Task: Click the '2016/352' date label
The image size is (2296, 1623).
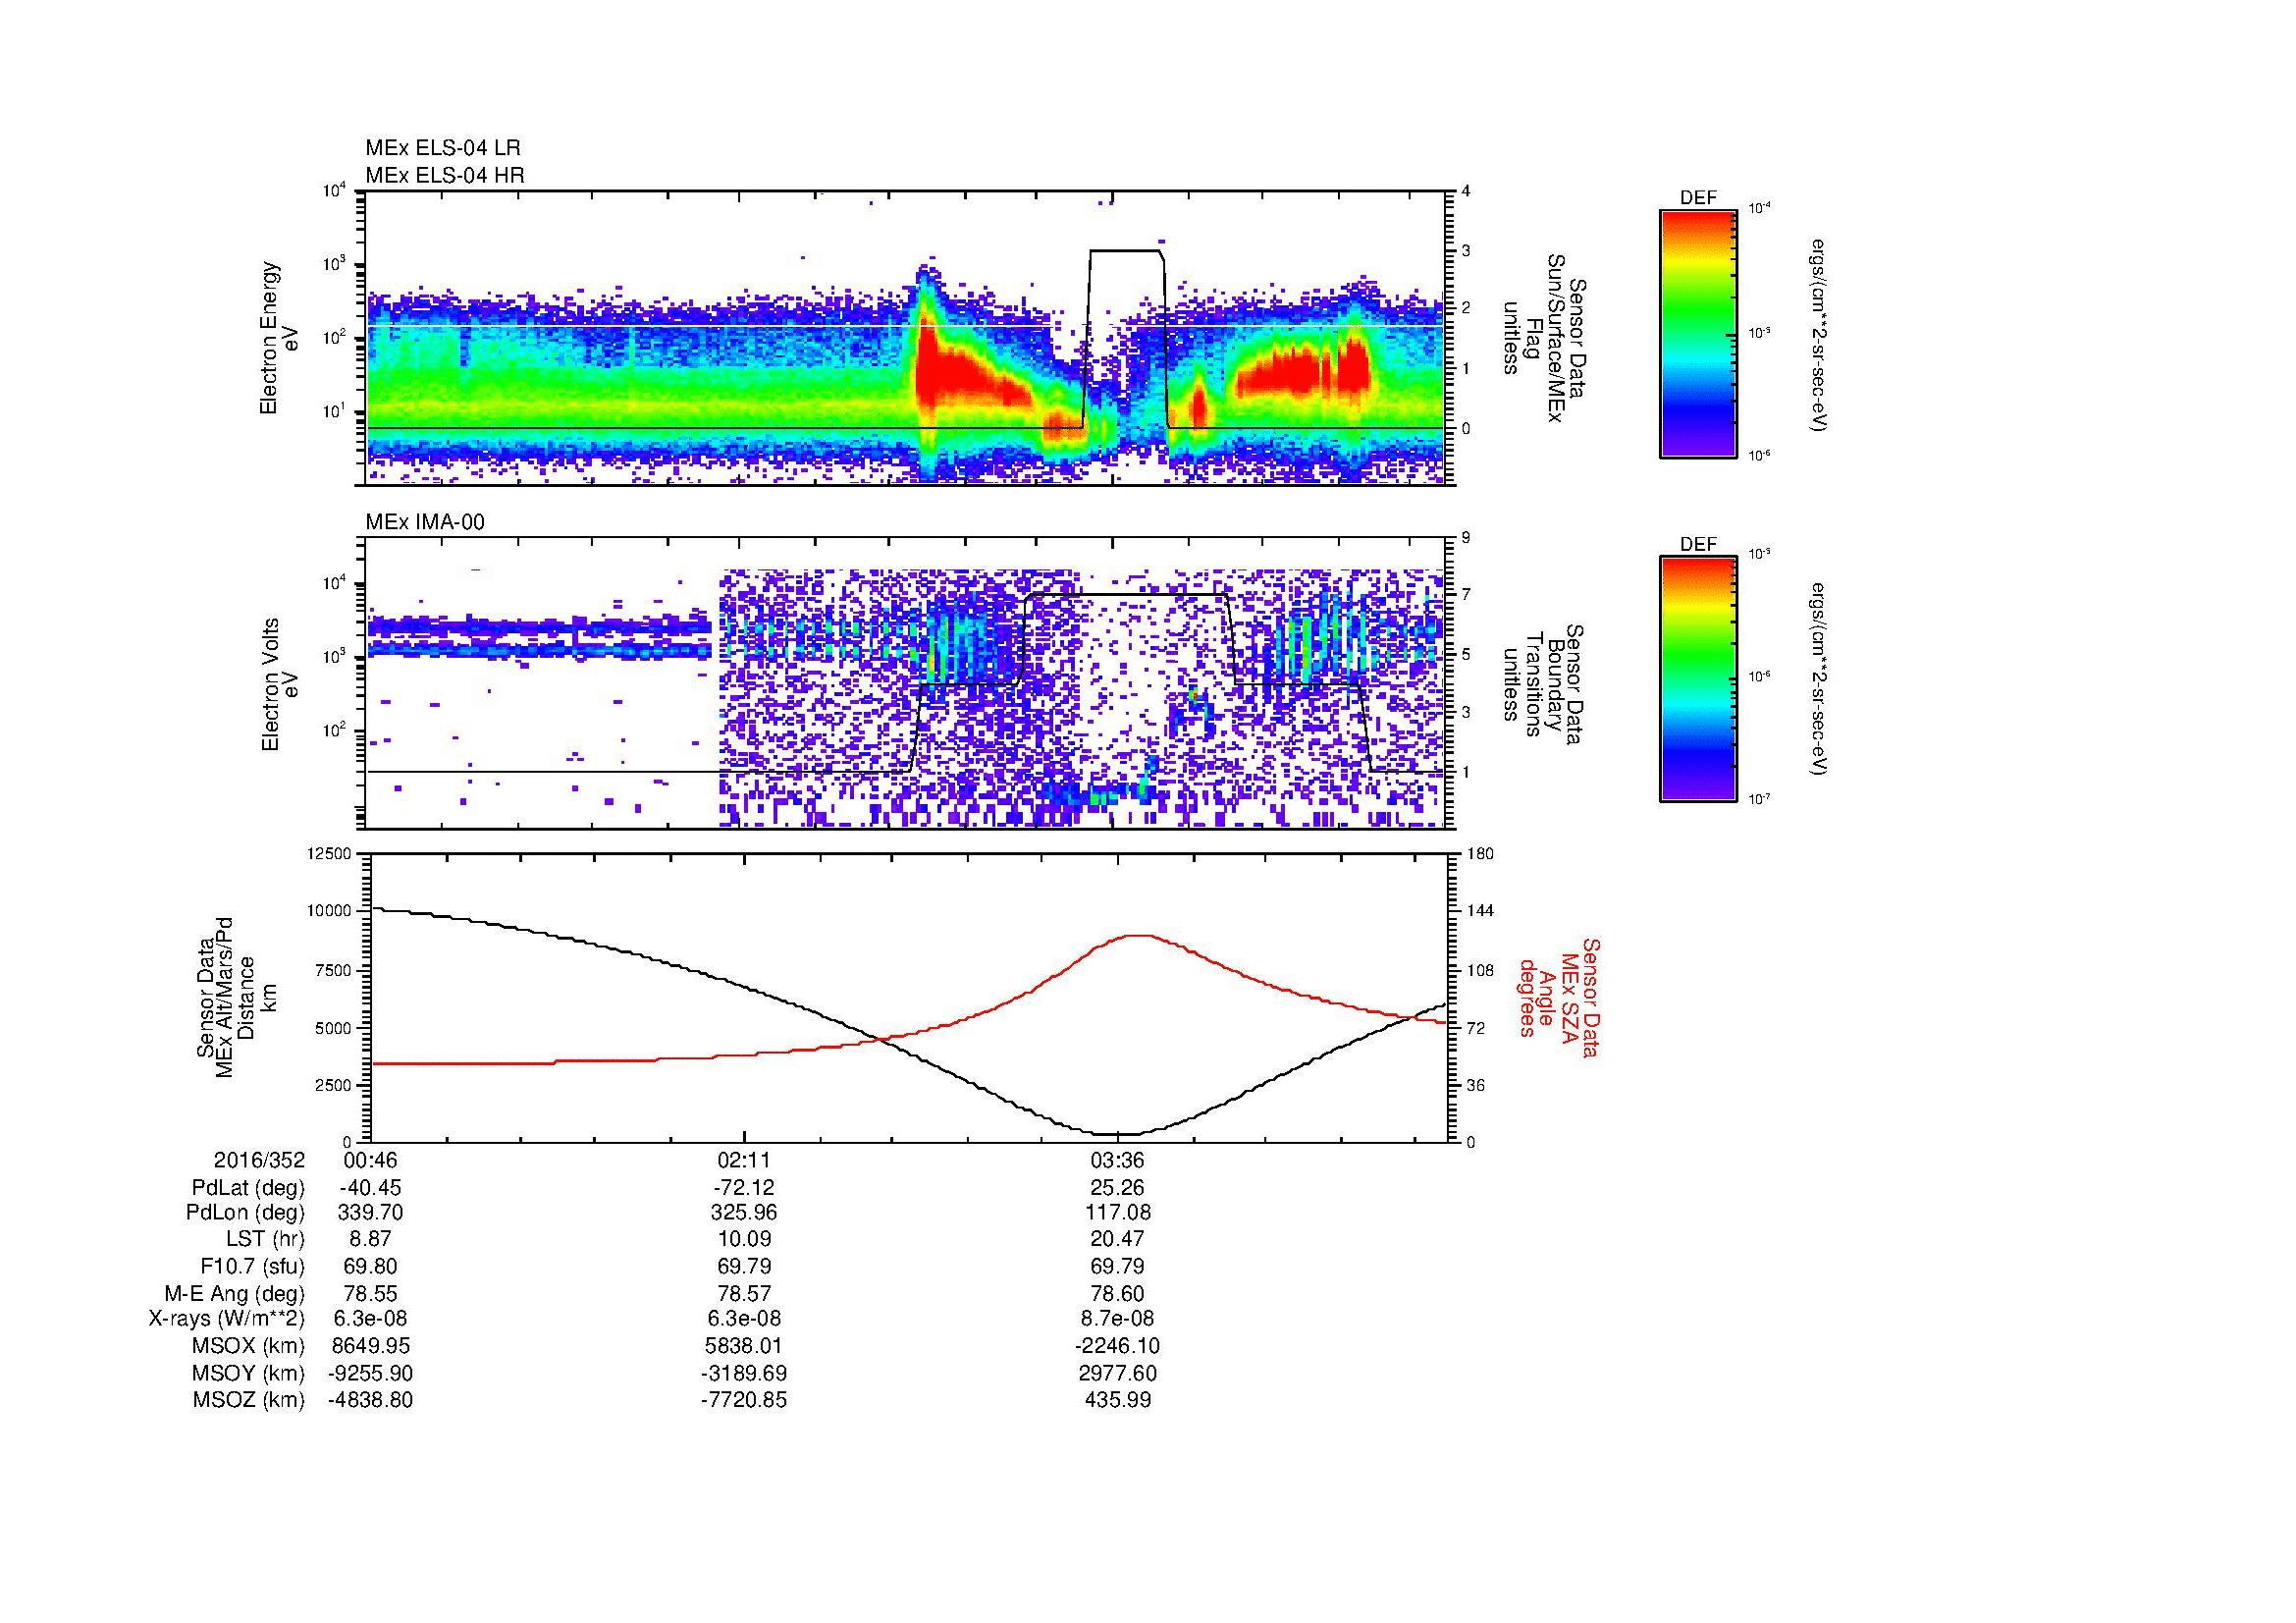Action: 259,1160
